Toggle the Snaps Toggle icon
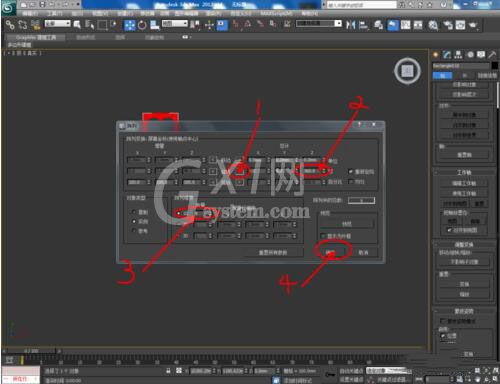The width and height of the screenshot is (500, 384). click(236, 24)
